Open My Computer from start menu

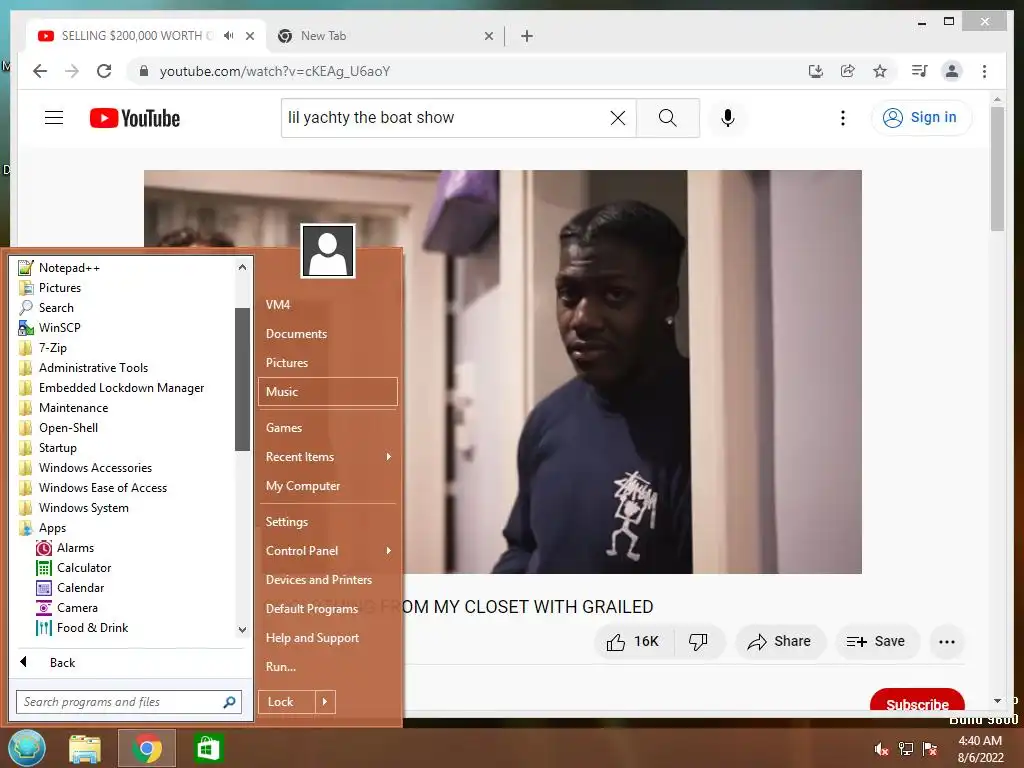328,486
